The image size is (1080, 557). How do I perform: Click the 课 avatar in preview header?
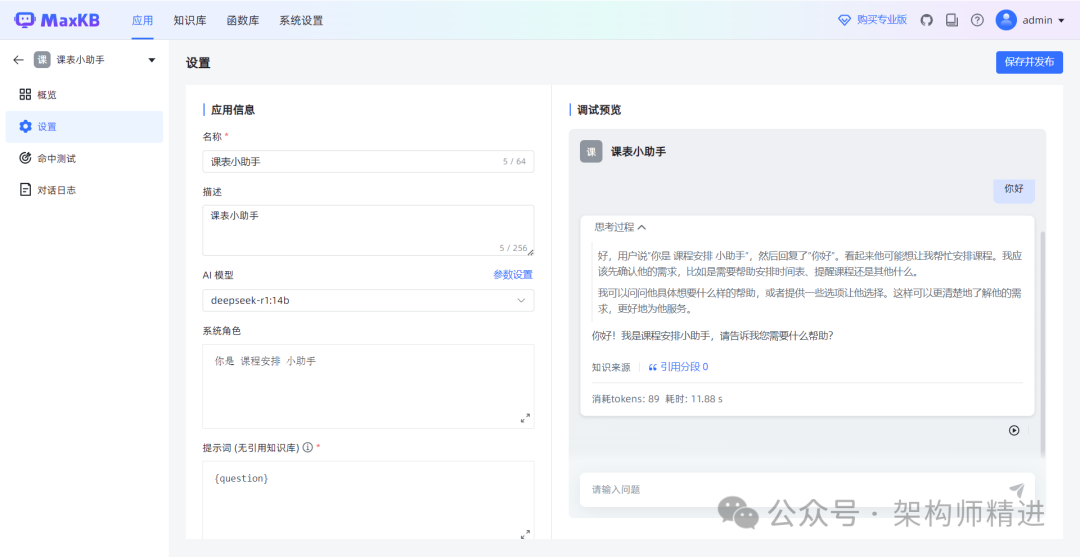(591, 151)
